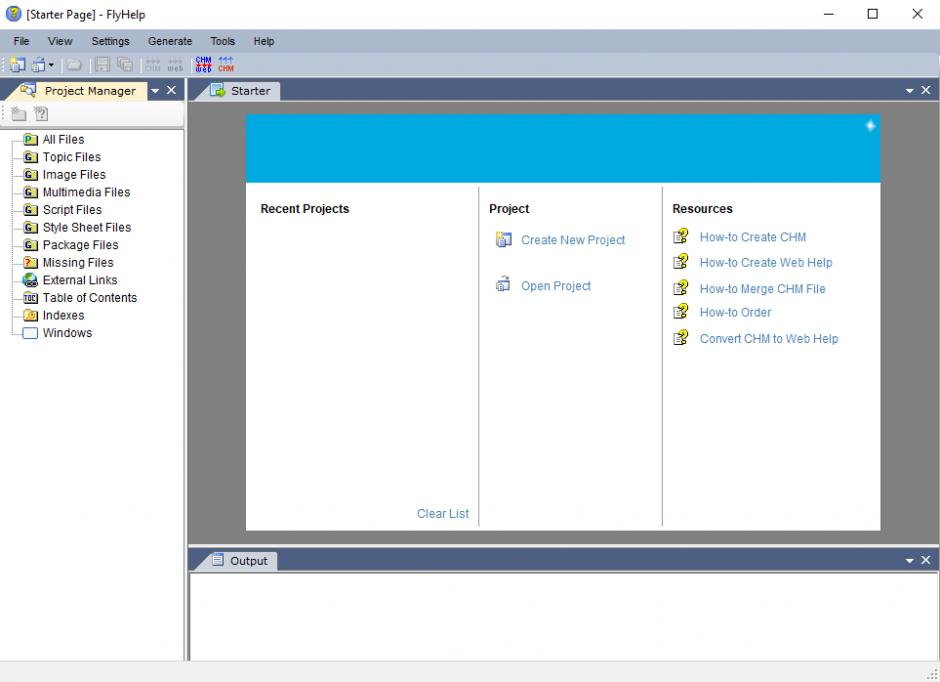Open the How-to Merge CHM File resource
The image size is (940, 682).
(762, 288)
